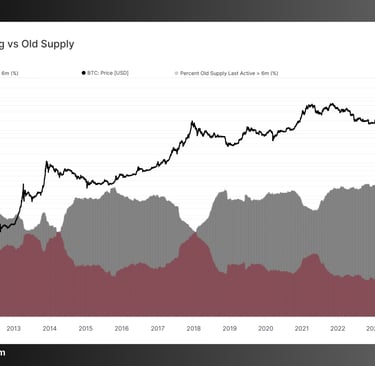Image resolution: width=375 pixels, height=366 pixels.
Task: Select the 2022 label on the time axis
Action: 337,329
